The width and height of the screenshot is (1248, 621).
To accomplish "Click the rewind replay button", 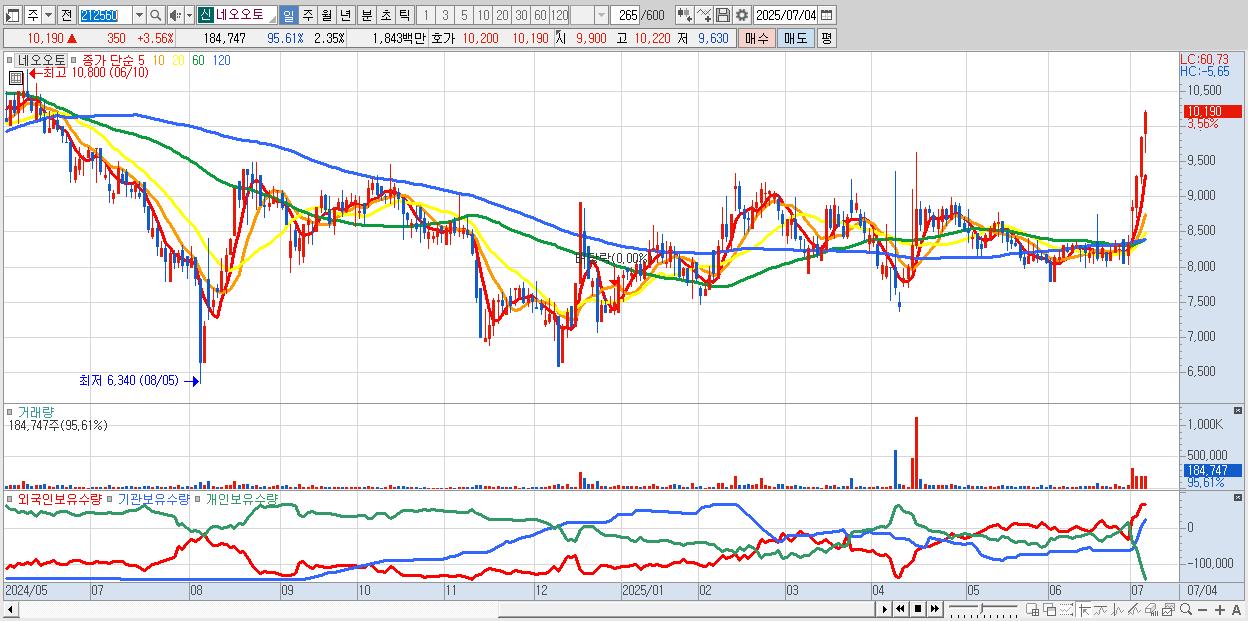I will click(900, 609).
